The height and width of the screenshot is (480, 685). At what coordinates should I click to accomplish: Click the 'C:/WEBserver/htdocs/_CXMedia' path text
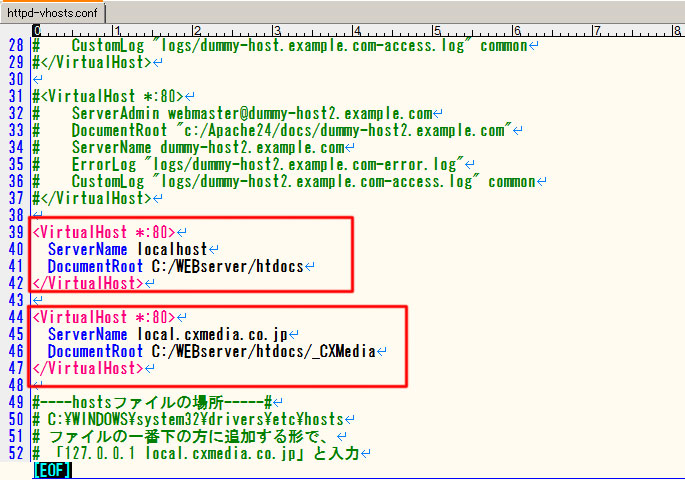tap(264, 351)
